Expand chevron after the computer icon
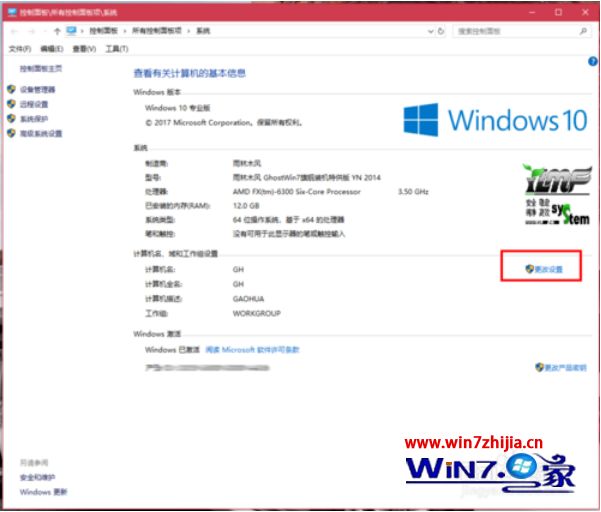Image resolution: width=601 pixels, height=512 pixels. click(x=82, y=31)
